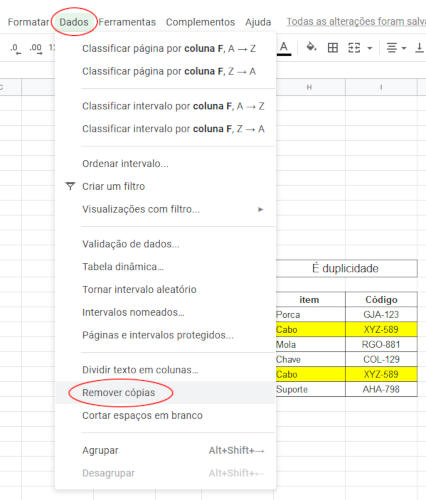Viewport: 426px width, 500px height.
Task: Choose Ordenar intervalo...
Action: tap(166, 164)
